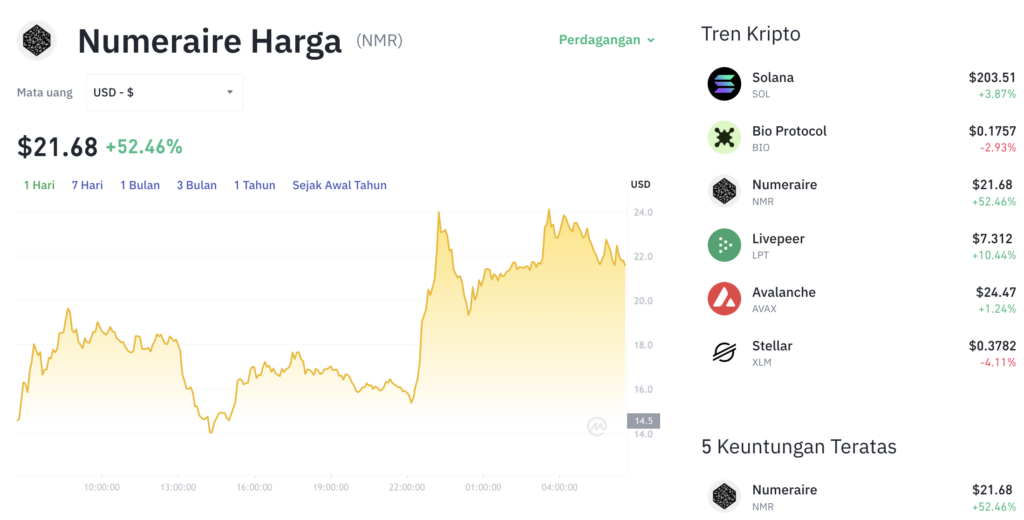
Task: Switch chart to 7 Hari range
Action: click(87, 185)
